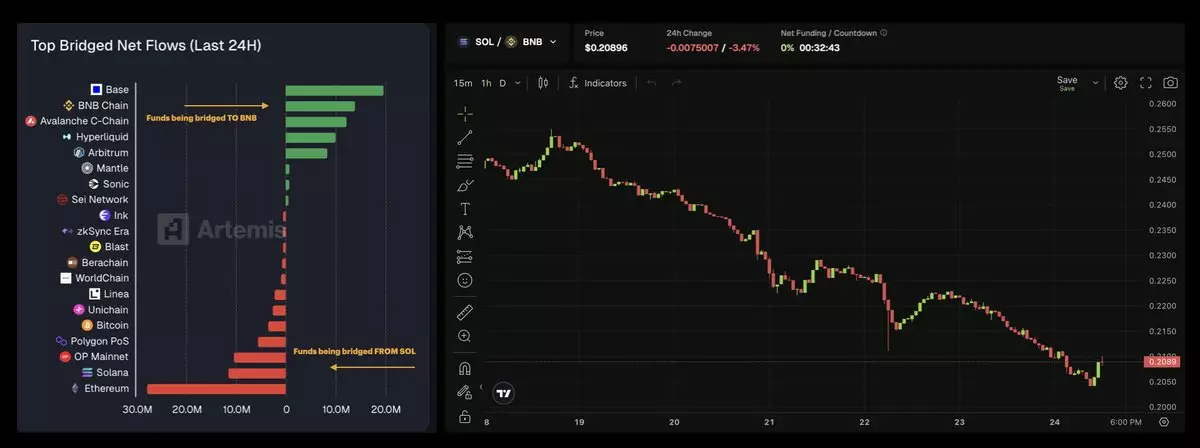The image size is (1200, 448).
Task: Click the red Ethereum outflow bar
Action: point(216,389)
